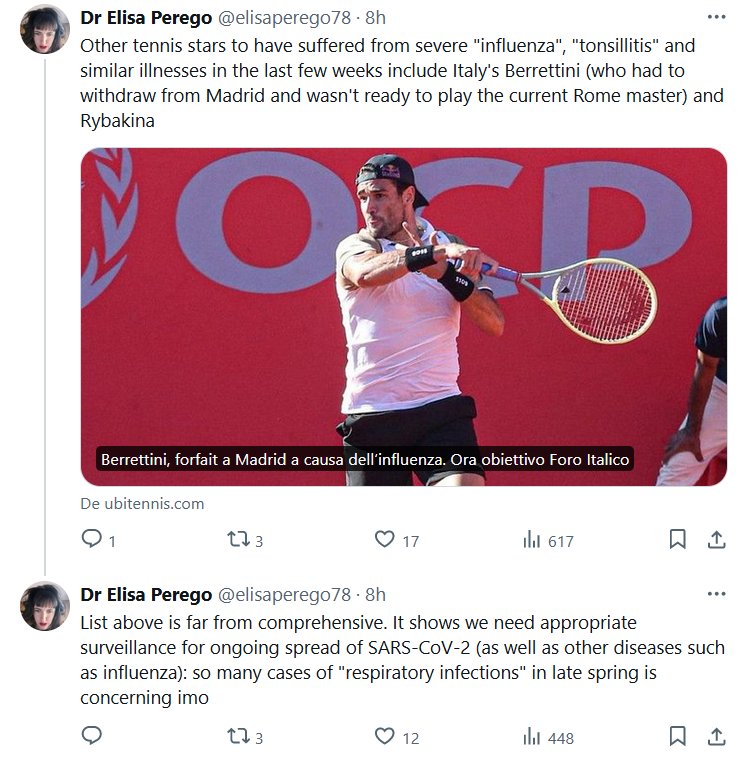
Task: Share the second tweet about surveillance
Action: (x=716, y=737)
